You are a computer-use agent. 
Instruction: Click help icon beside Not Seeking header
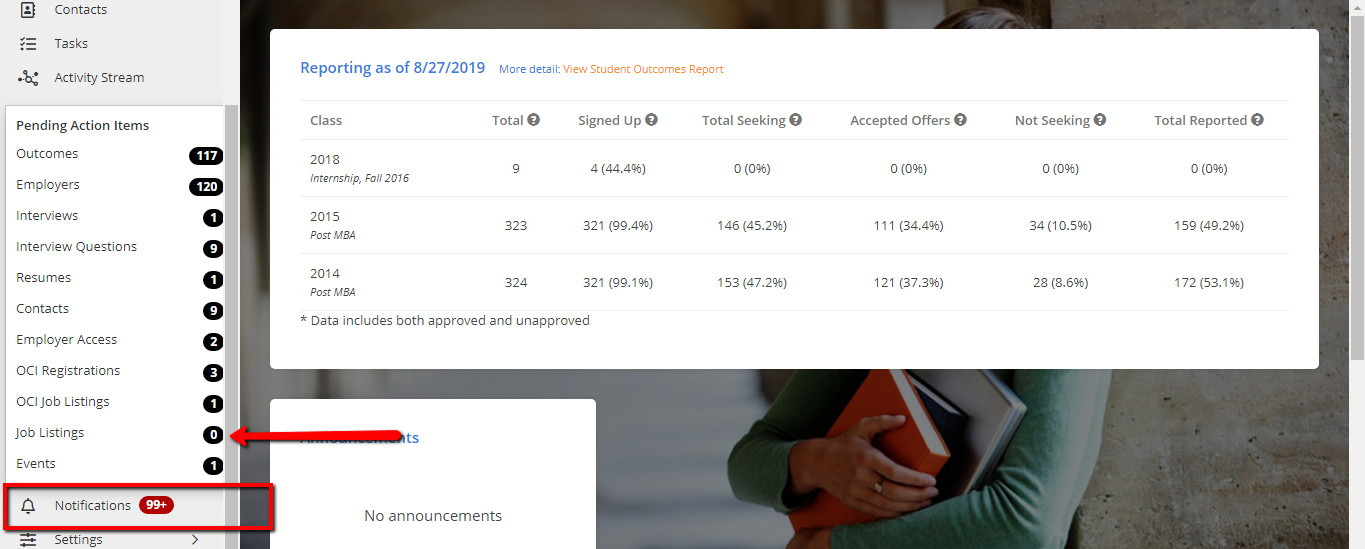[x=1100, y=120]
